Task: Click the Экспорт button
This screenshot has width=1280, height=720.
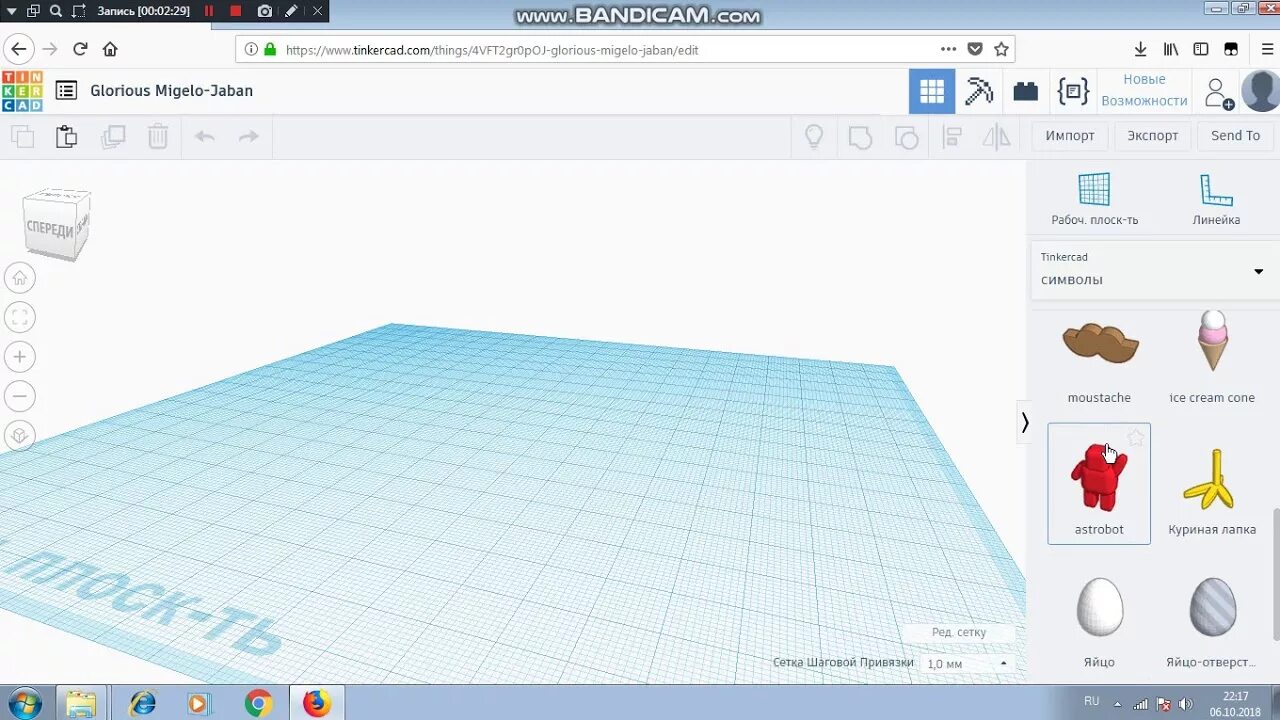Action: 1153,136
